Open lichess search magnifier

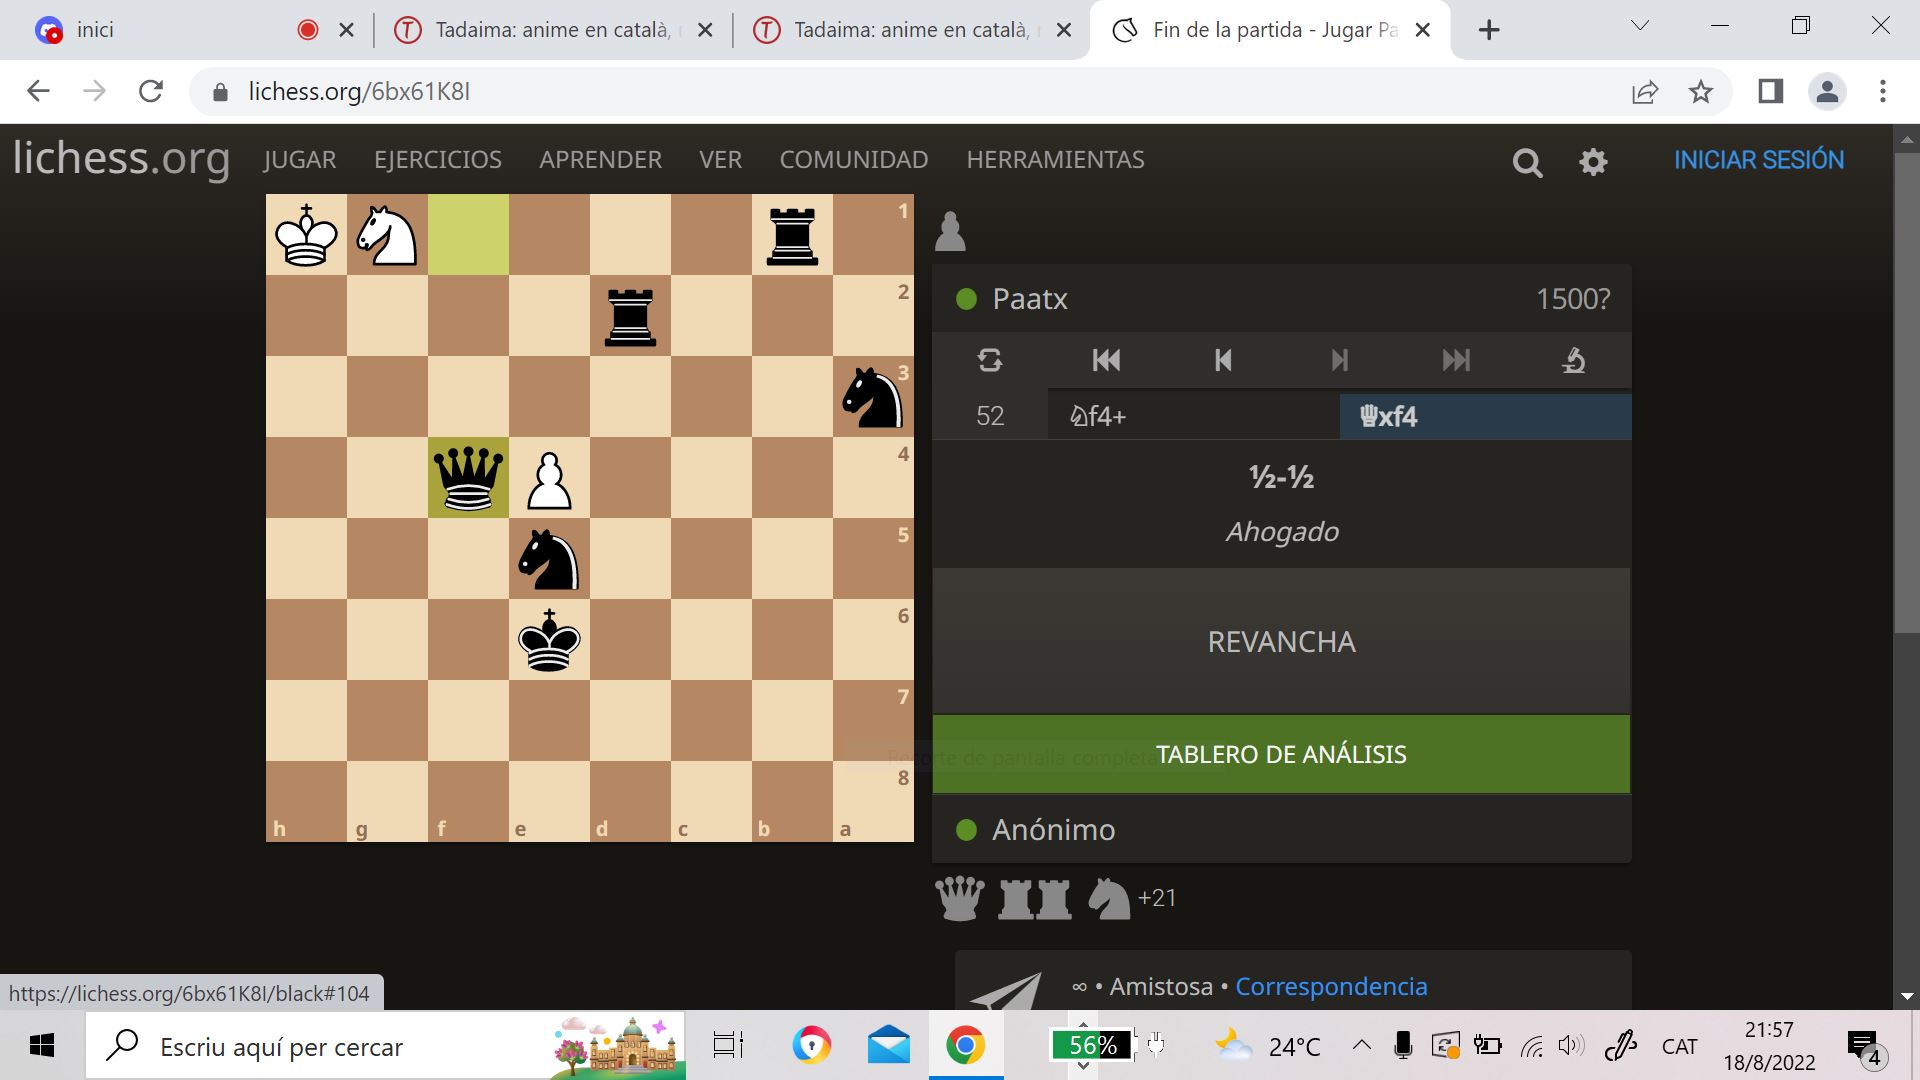1527,162
